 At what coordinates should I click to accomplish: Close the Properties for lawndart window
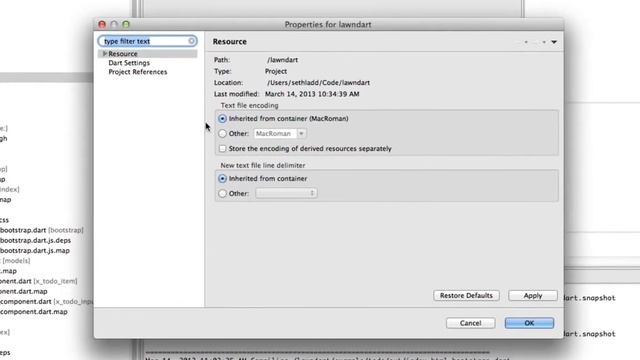click(x=102, y=24)
